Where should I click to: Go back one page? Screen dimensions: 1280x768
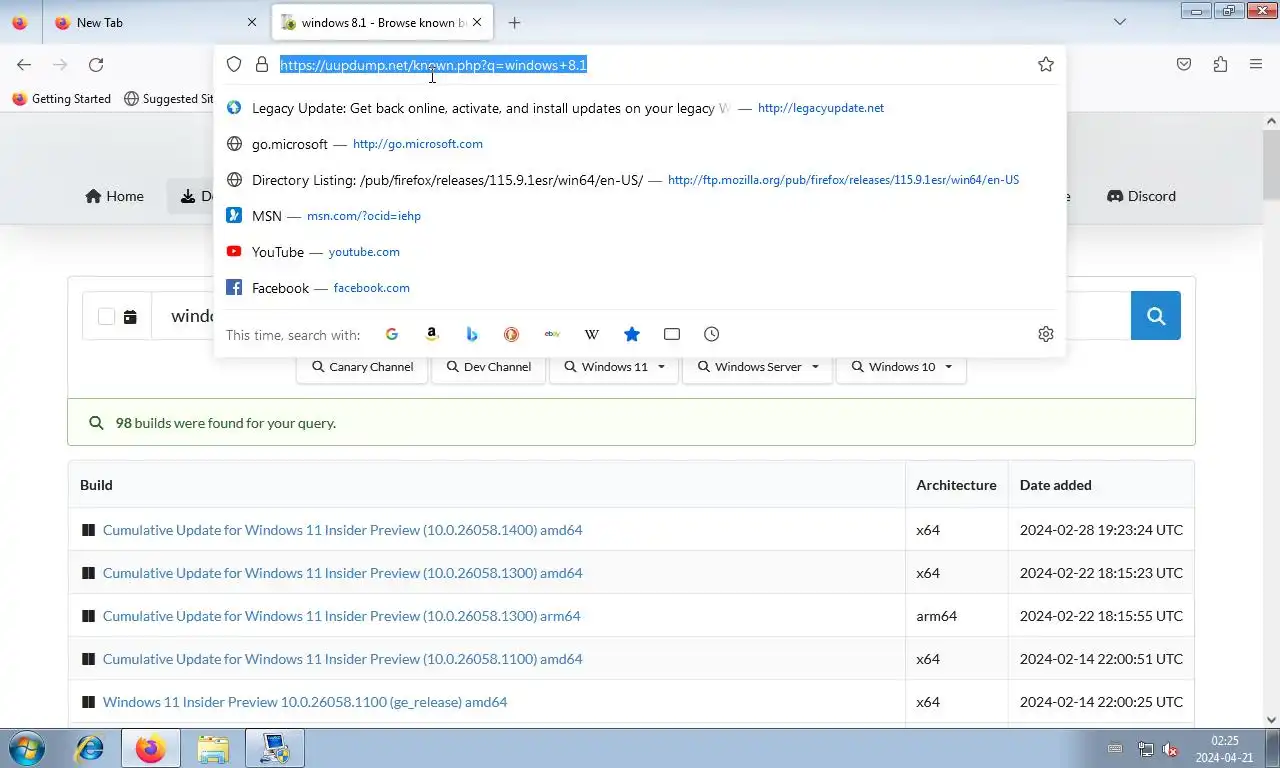tap(24, 65)
